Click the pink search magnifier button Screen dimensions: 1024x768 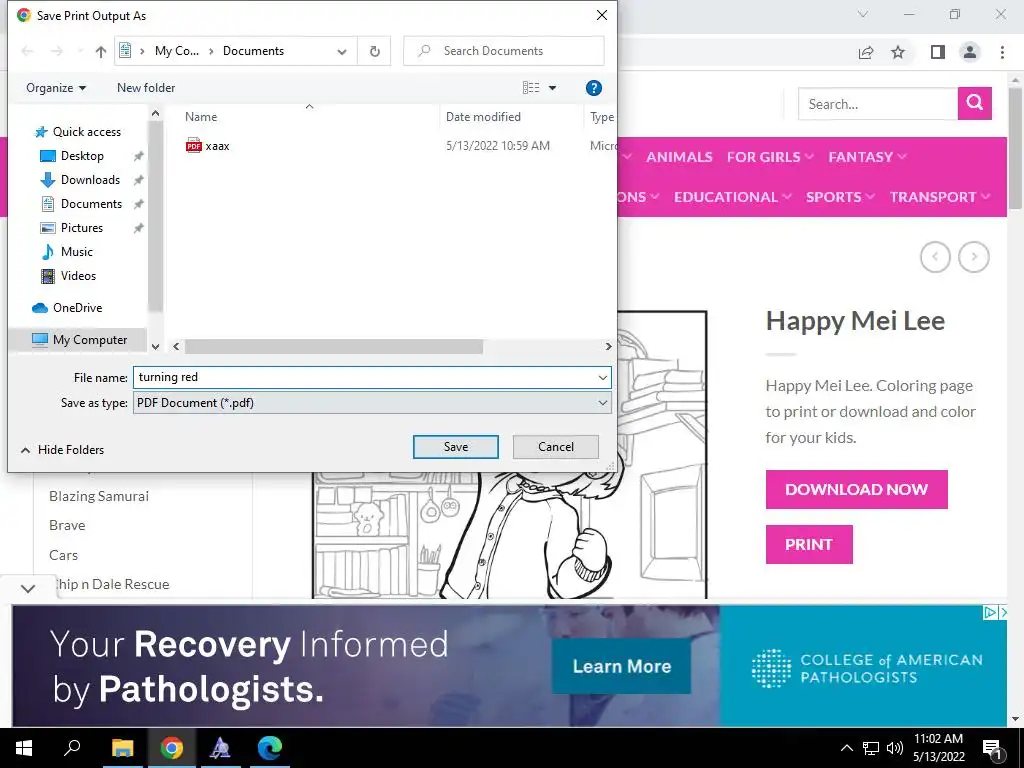(975, 103)
